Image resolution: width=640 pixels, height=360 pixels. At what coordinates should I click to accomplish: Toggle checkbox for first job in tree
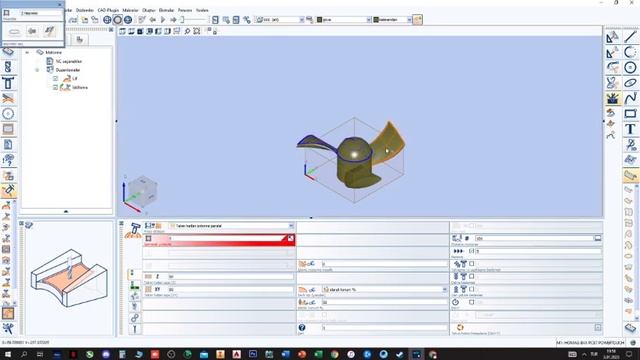(56, 78)
